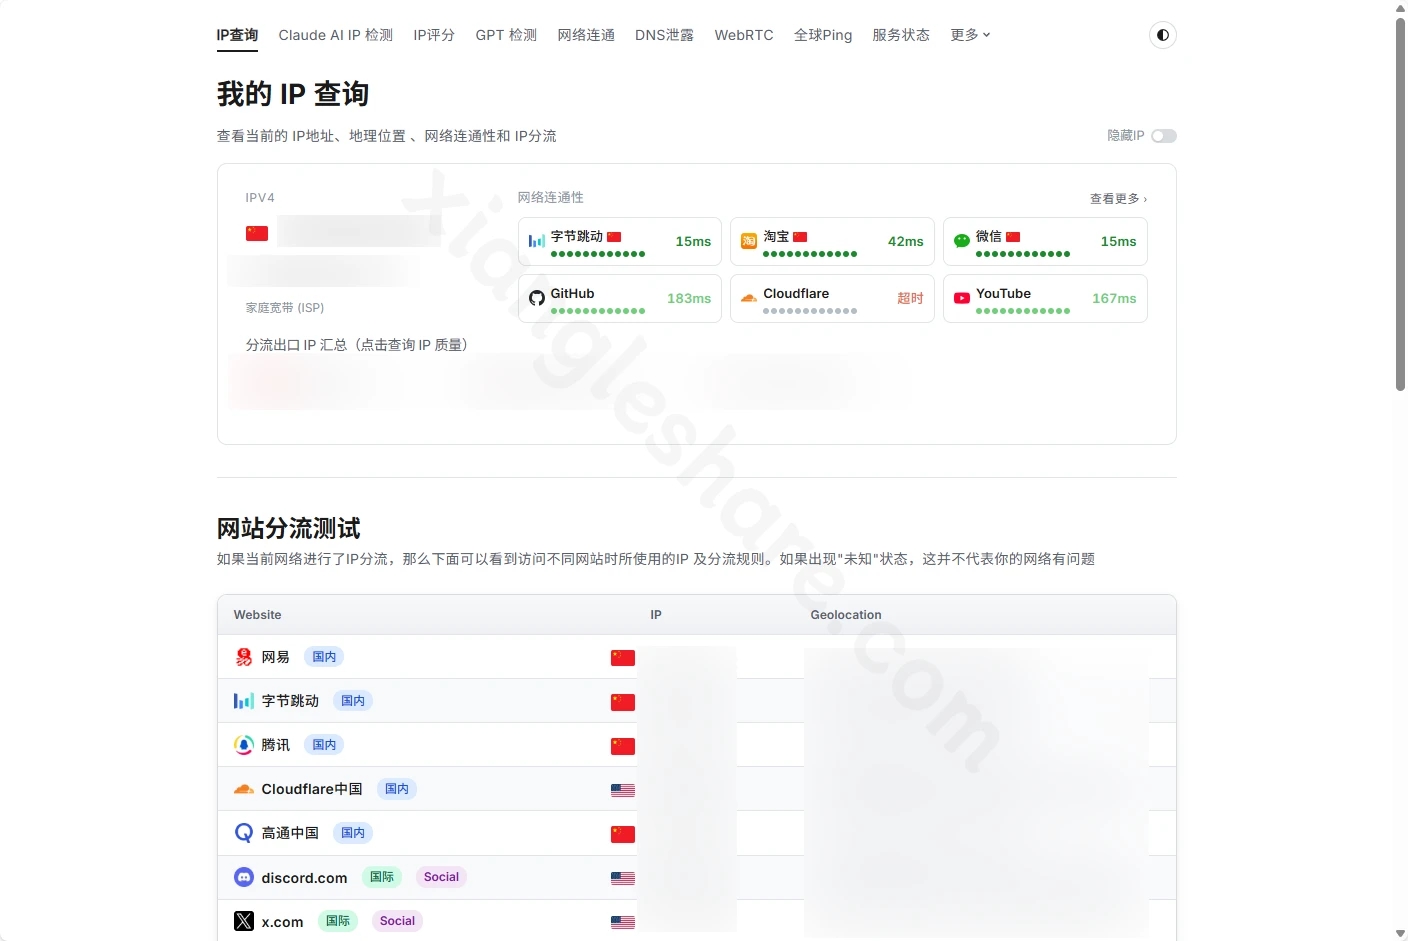Click the Taobao orange icon
The width and height of the screenshot is (1408, 941).
pos(749,241)
